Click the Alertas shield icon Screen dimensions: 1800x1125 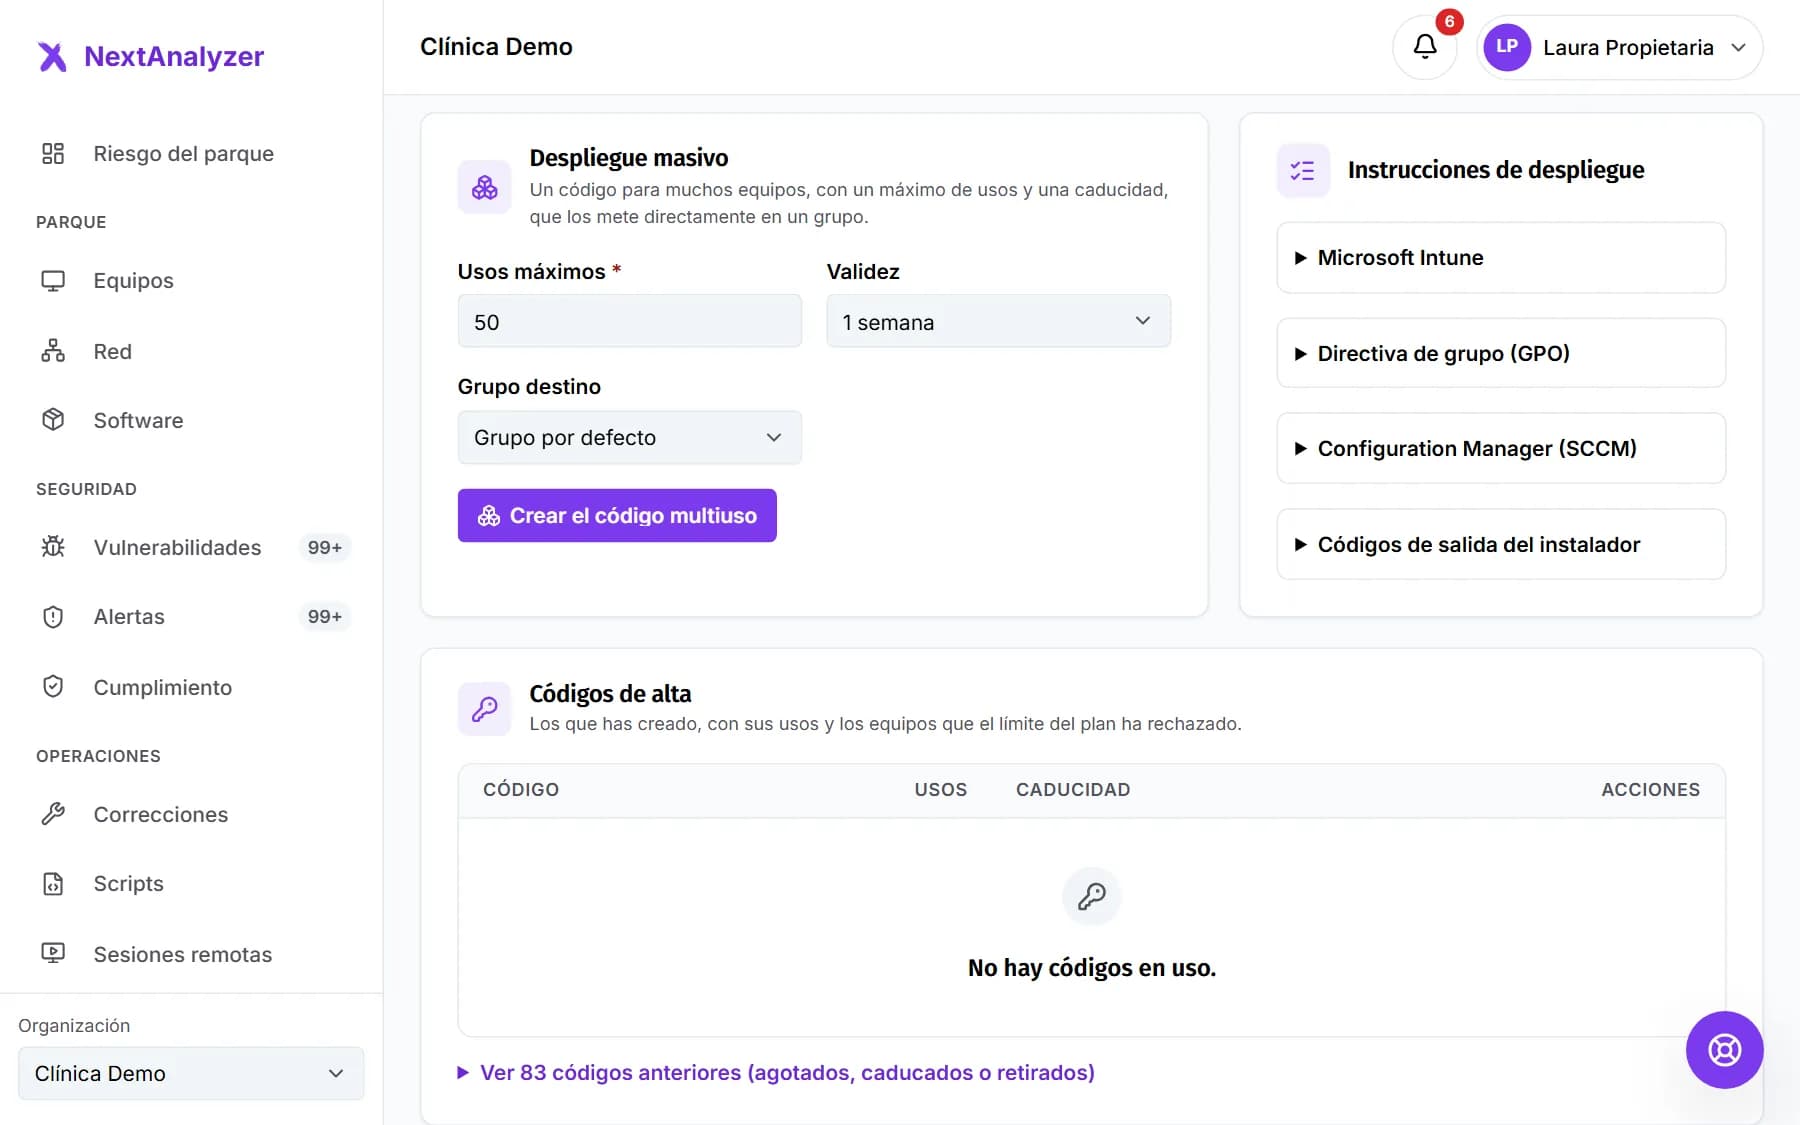point(53,617)
